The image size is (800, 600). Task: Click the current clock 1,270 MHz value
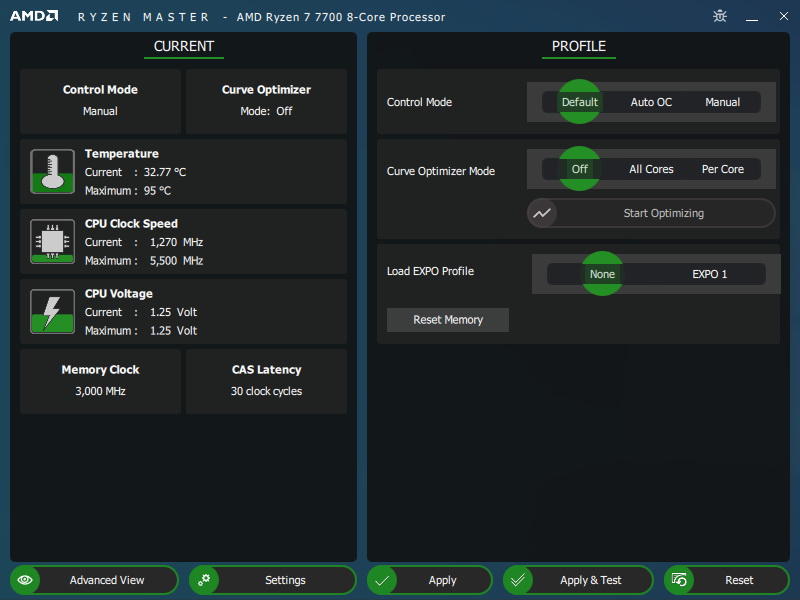176,242
